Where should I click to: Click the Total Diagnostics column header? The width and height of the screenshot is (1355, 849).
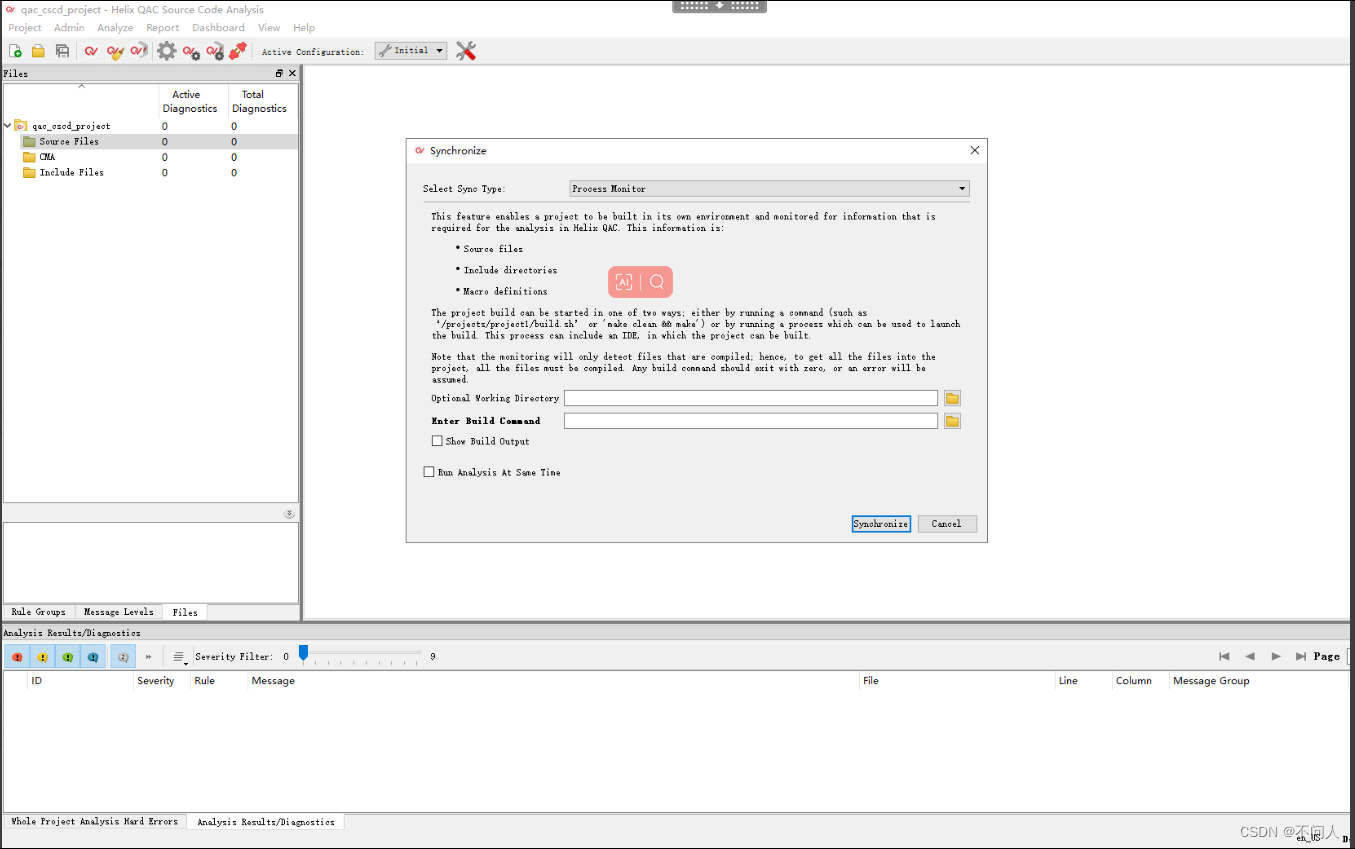(x=259, y=101)
